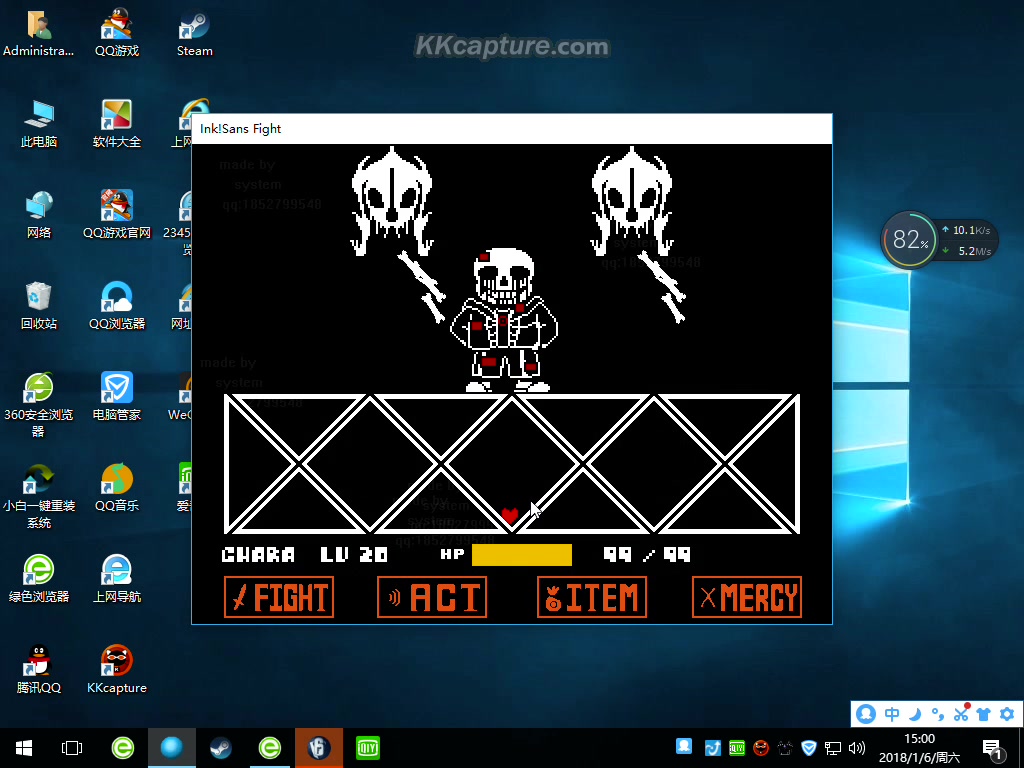
Task: Click the Ink Sans skeleton character
Action: 504,320
